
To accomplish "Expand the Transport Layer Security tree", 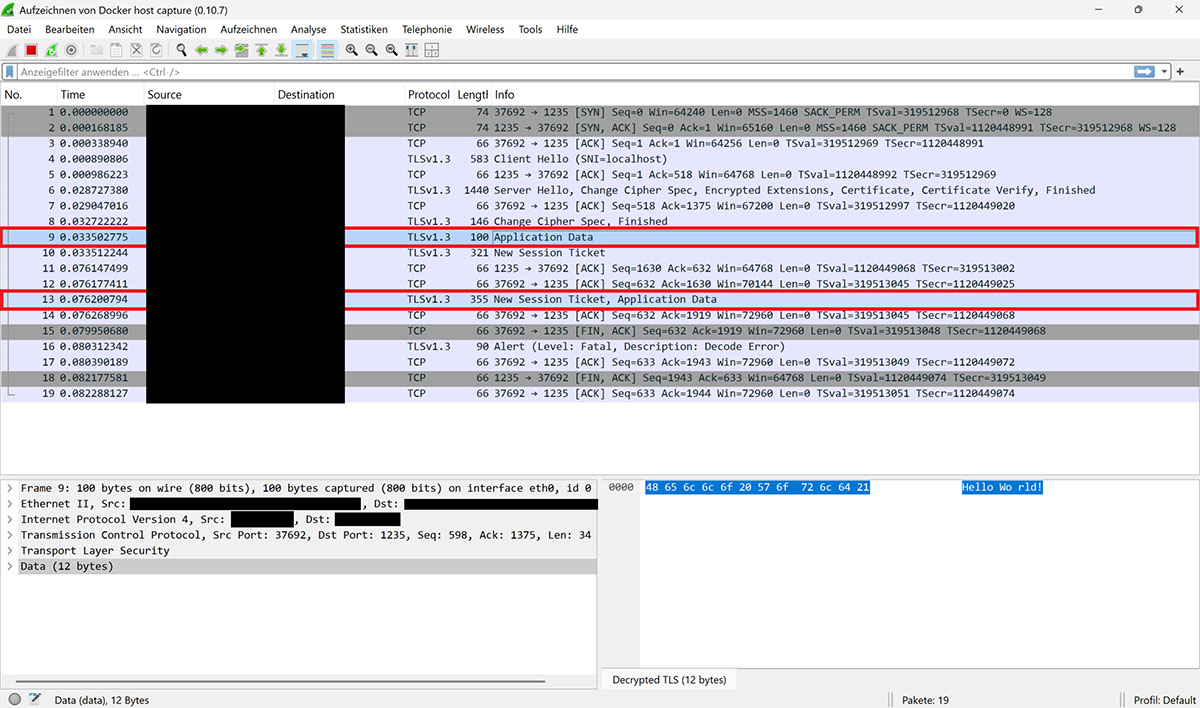I will click(x=10, y=551).
